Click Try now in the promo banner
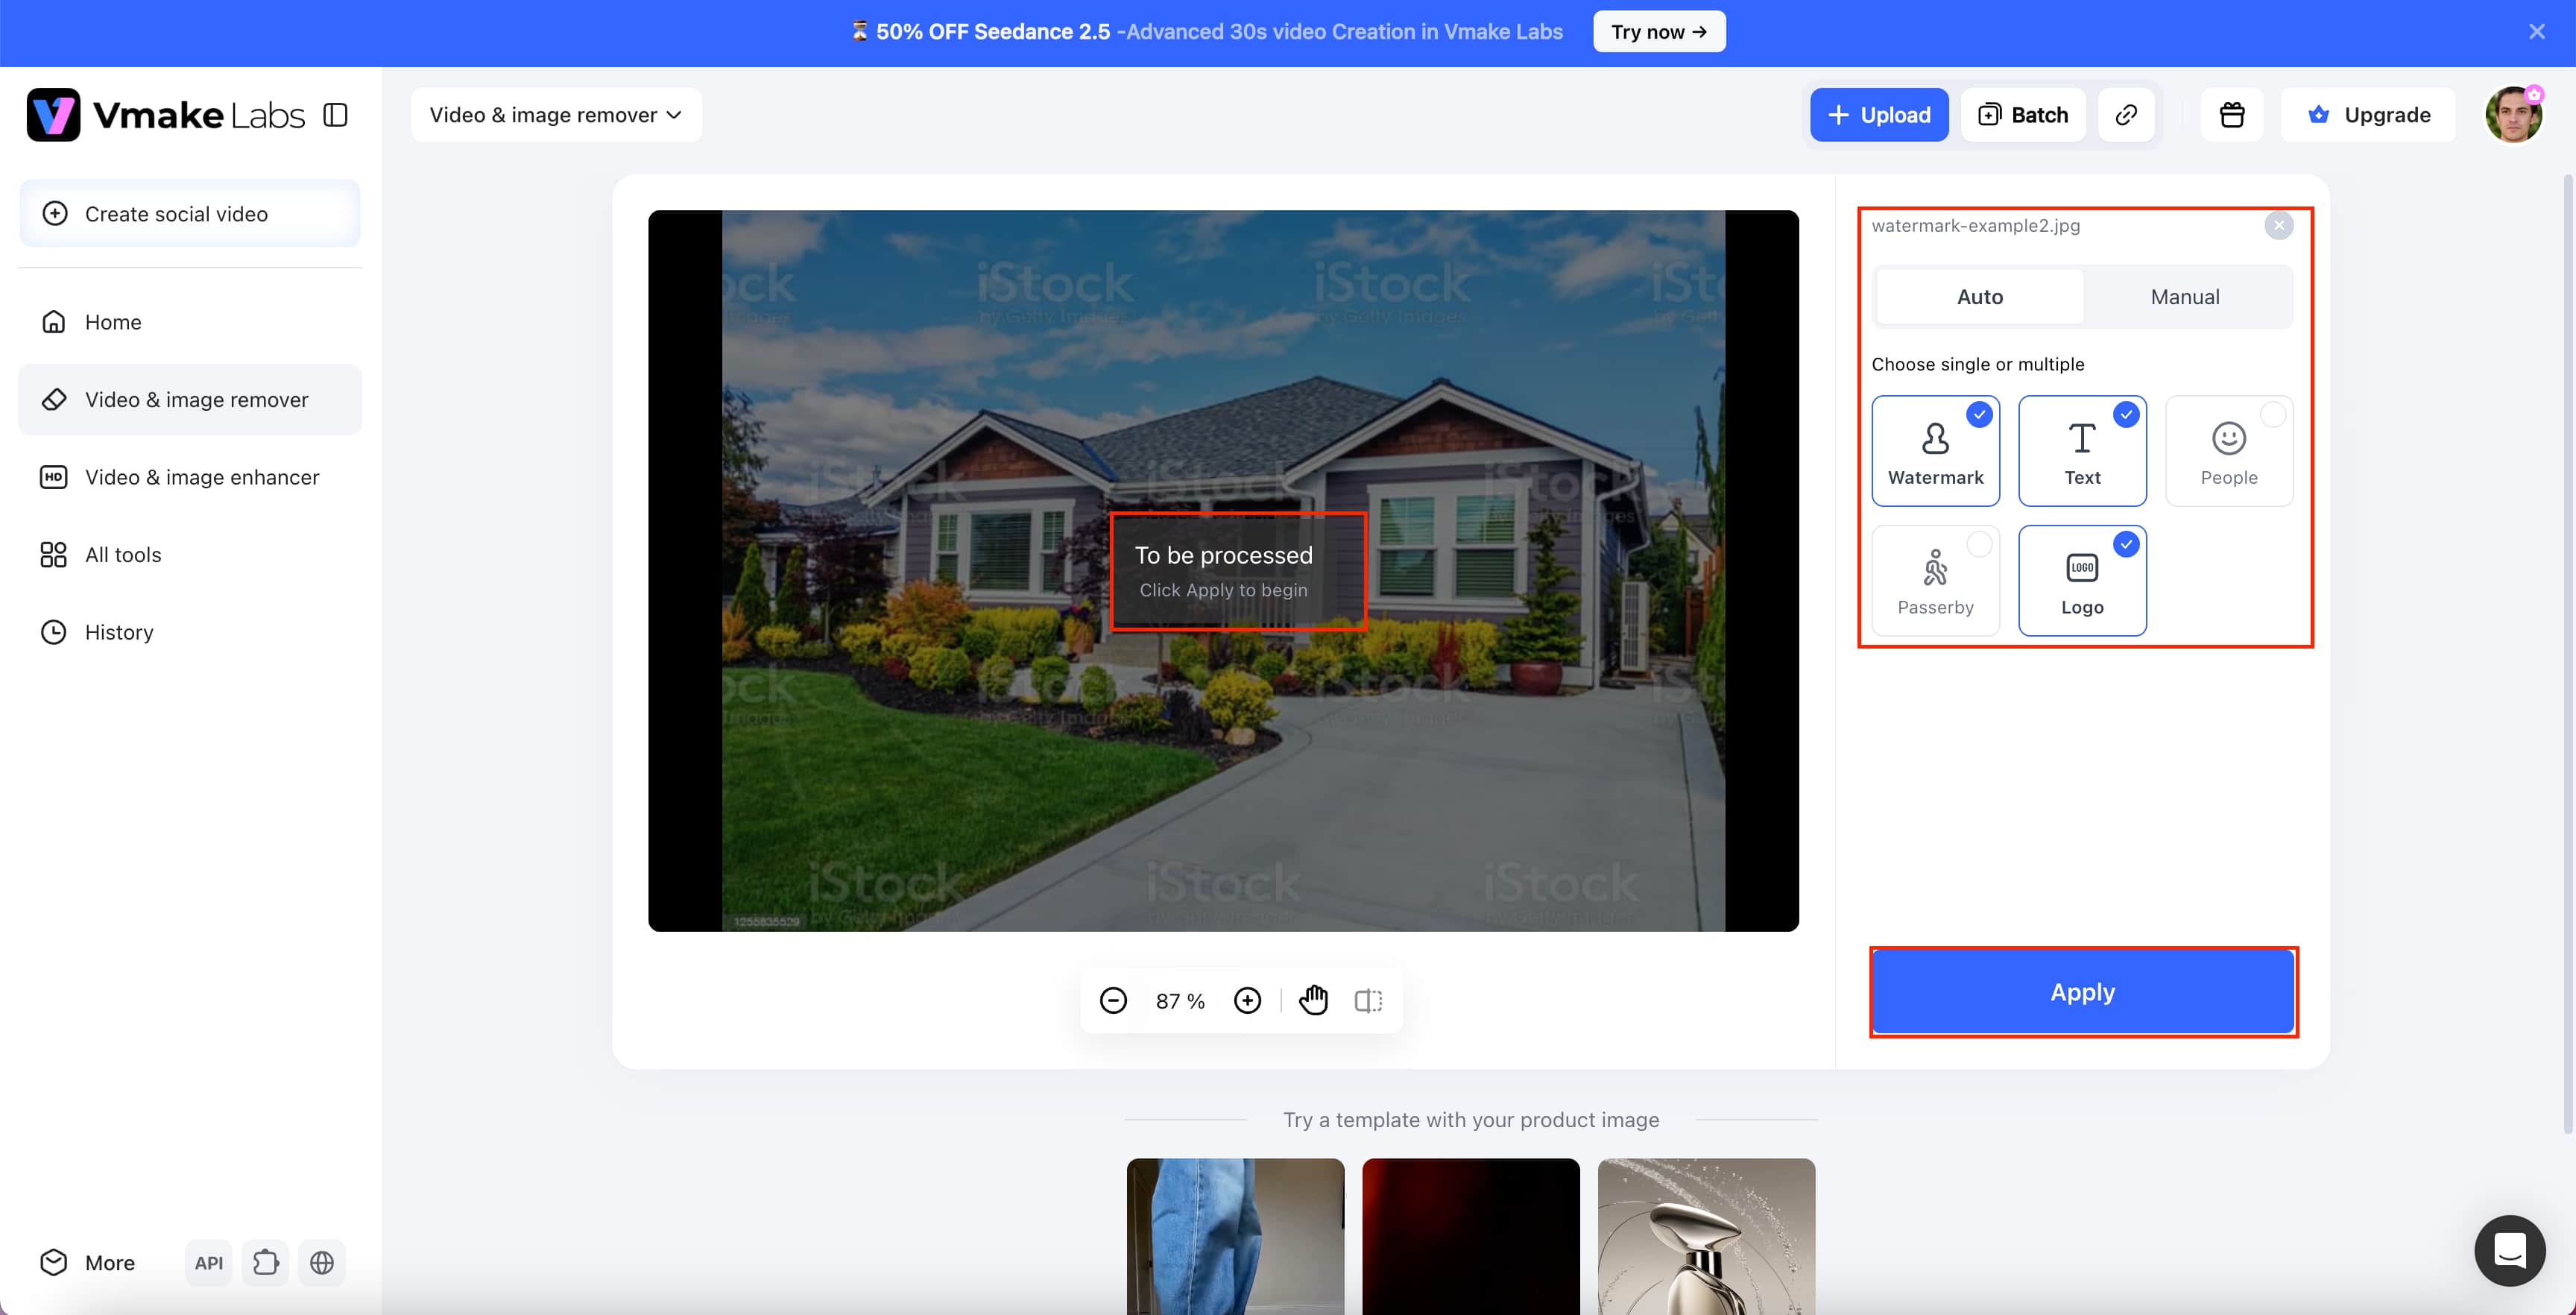This screenshot has height=1315, width=2576. point(1659,32)
